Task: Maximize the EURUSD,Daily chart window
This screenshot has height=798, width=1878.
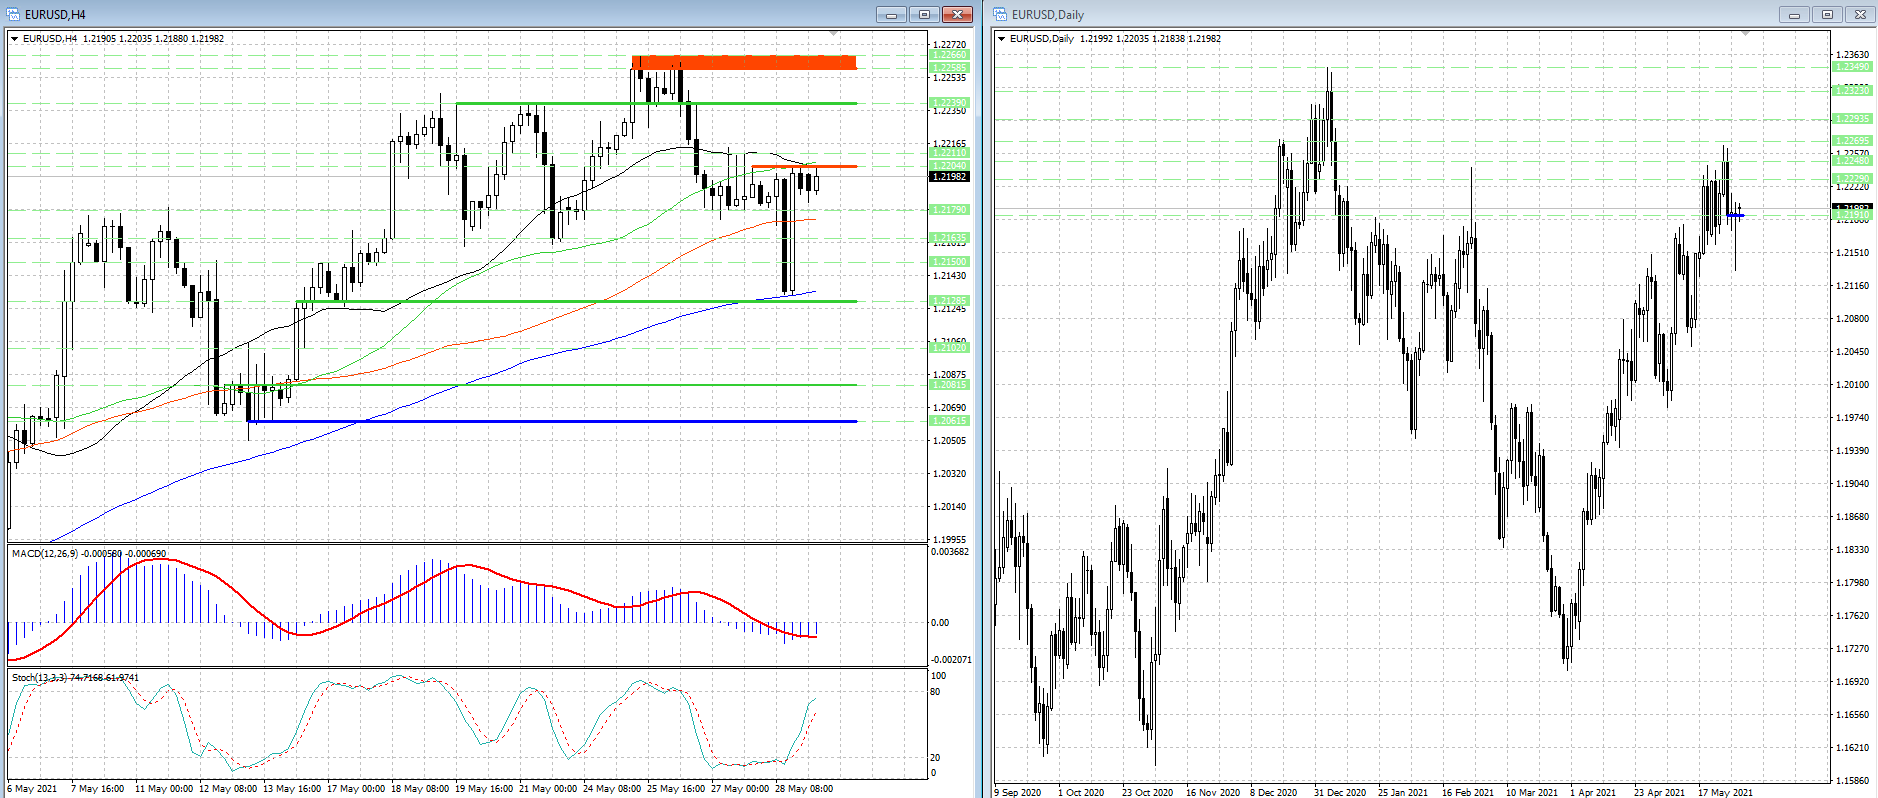Action: tap(1827, 14)
